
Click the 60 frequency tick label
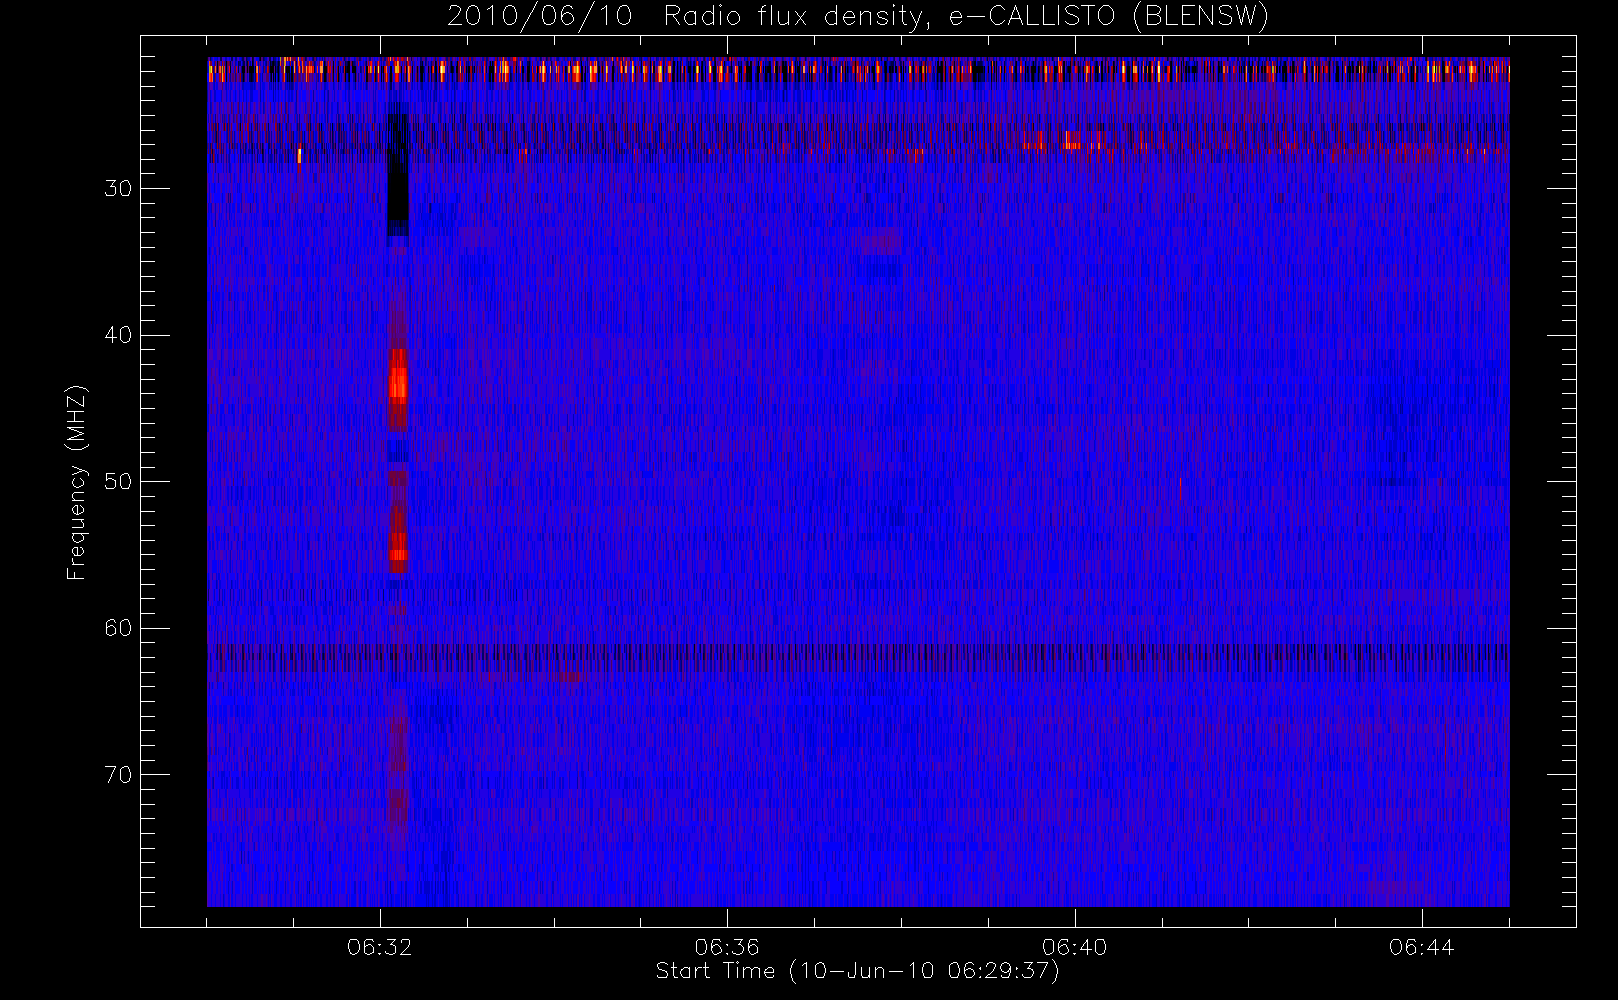118,628
